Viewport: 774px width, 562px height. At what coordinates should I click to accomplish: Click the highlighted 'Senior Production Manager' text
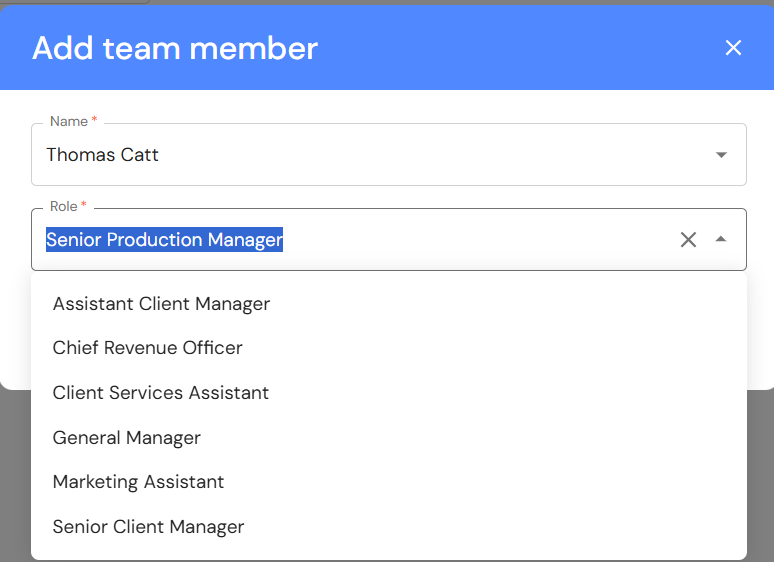tap(165, 240)
